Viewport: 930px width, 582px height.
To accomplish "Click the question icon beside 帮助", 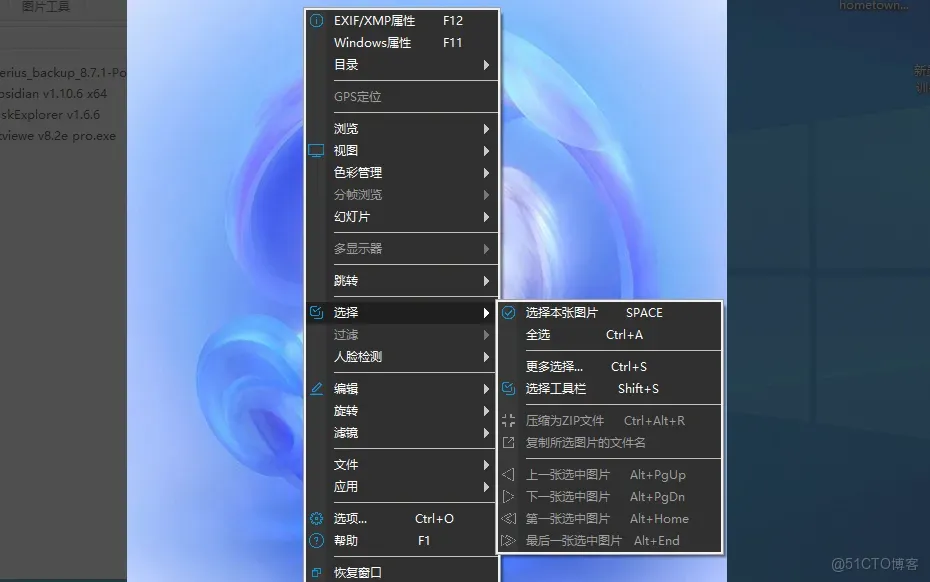I will [x=316, y=540].
